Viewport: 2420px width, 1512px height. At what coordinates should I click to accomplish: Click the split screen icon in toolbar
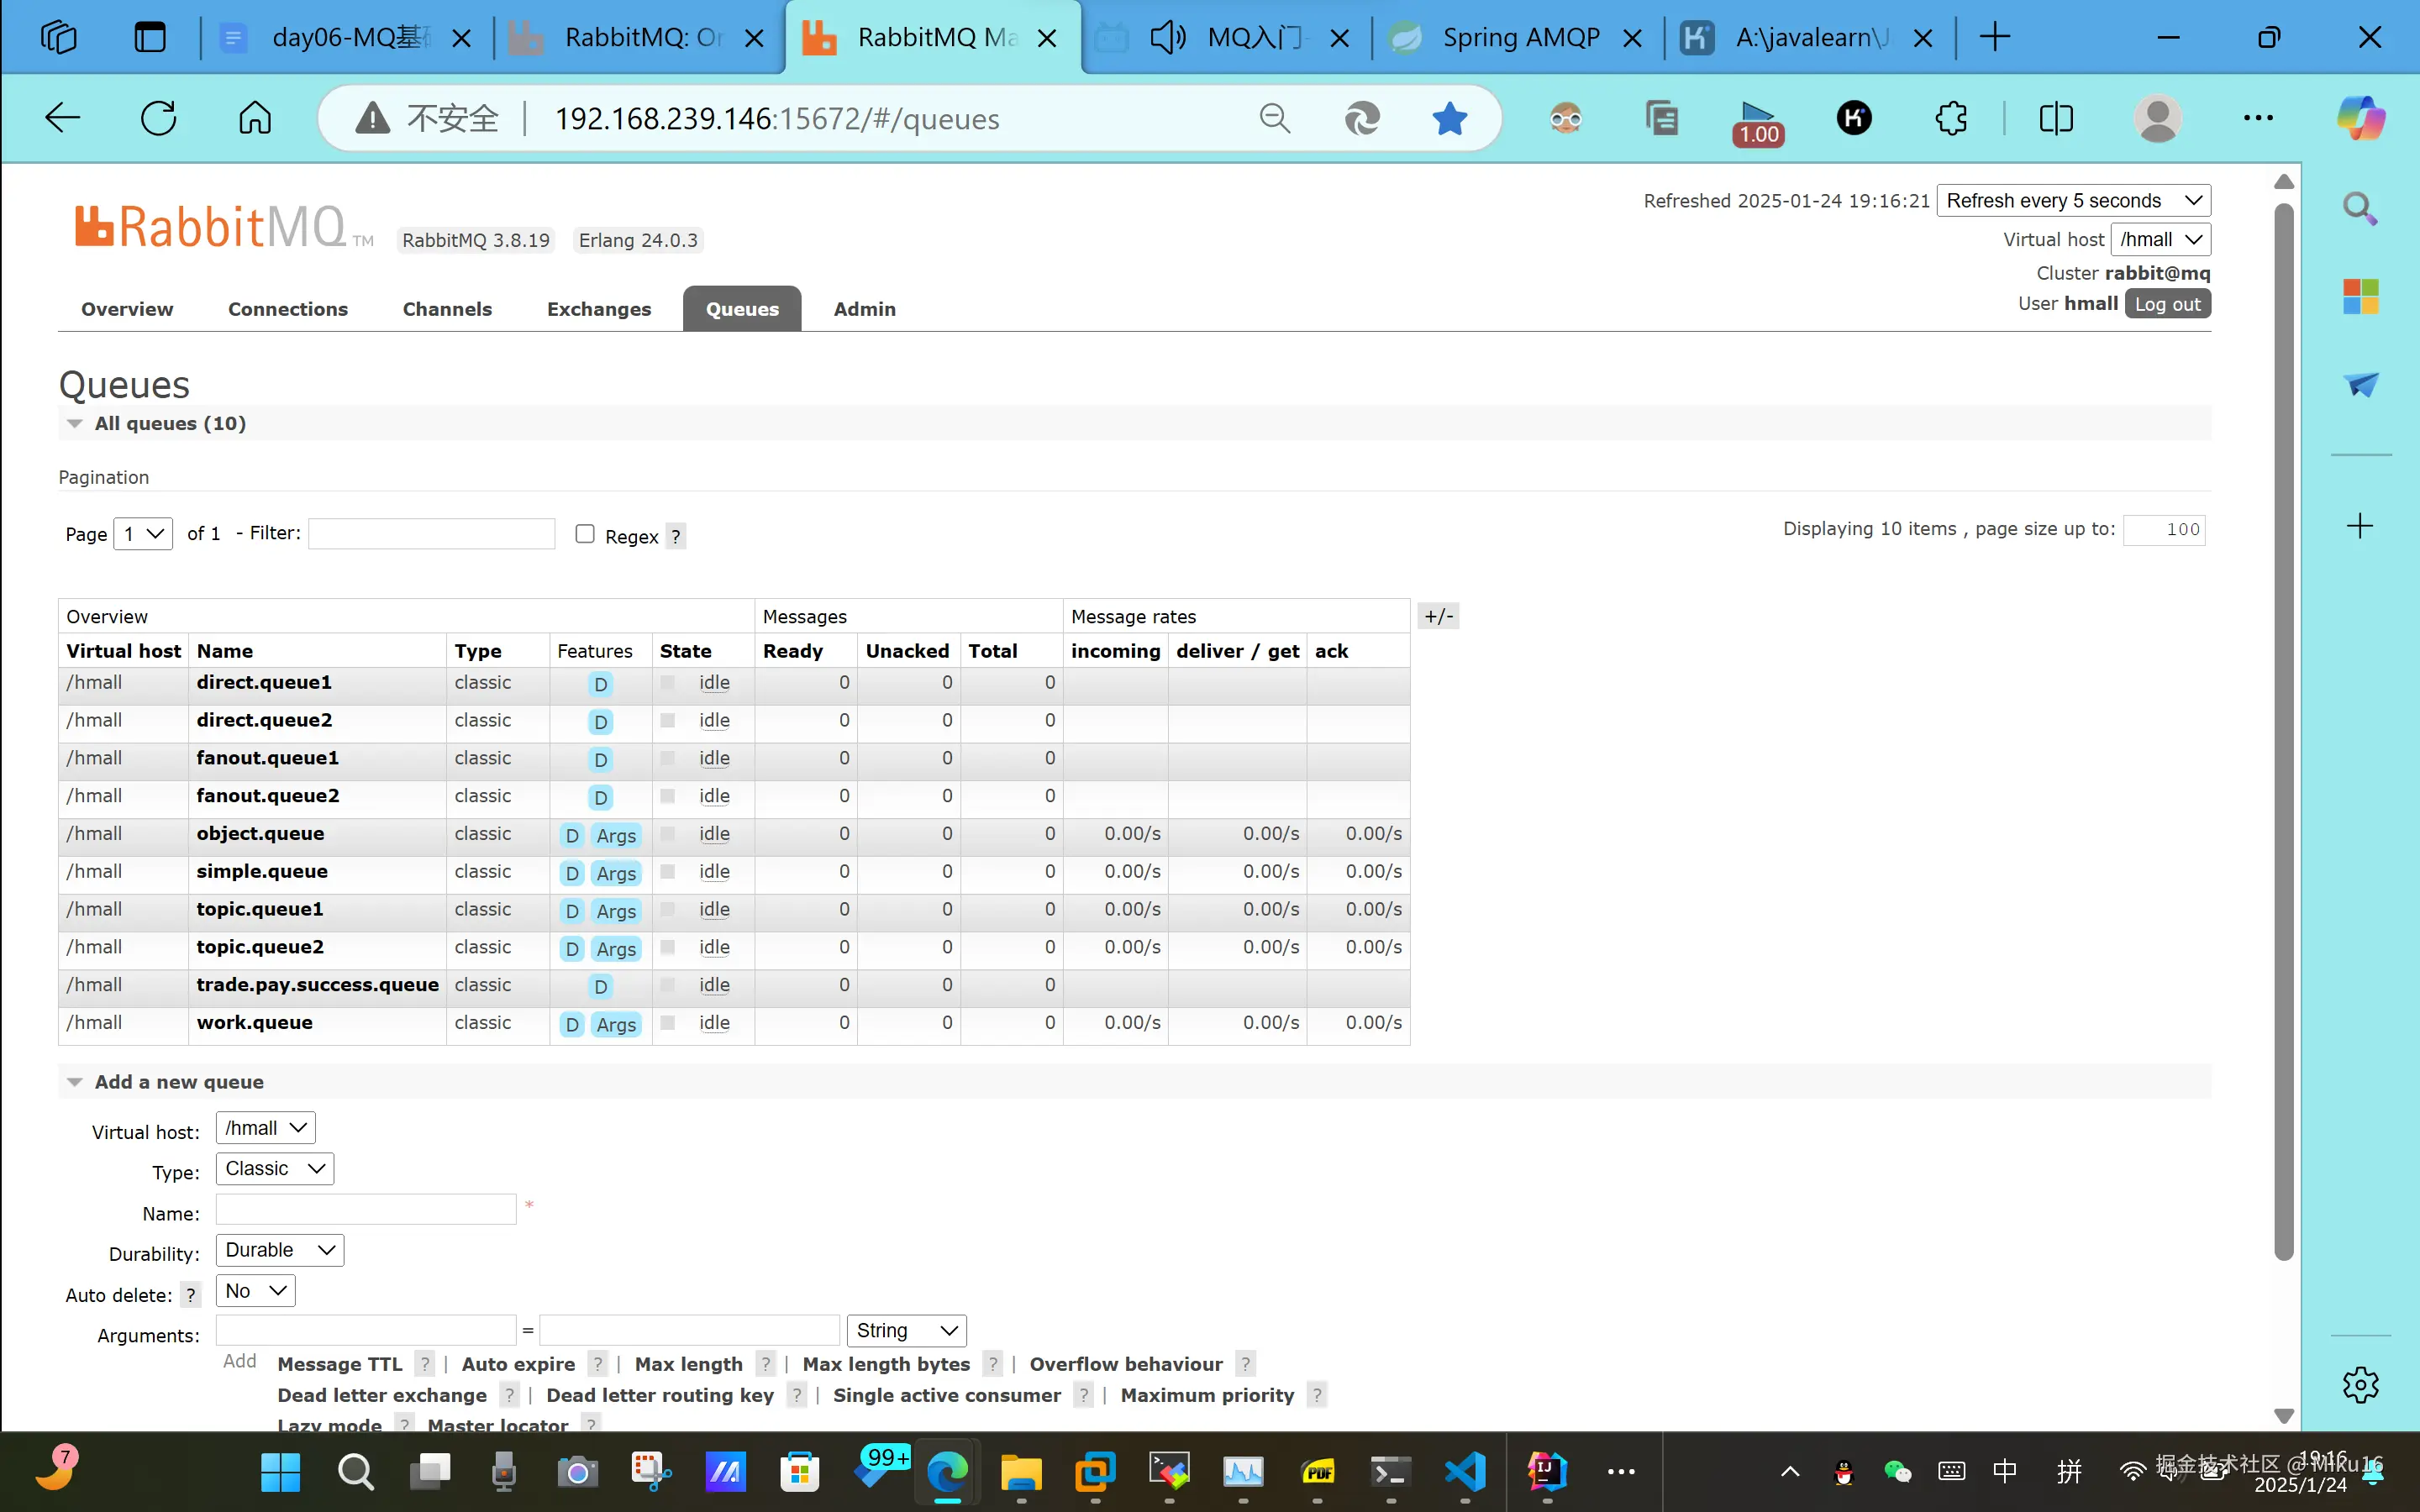(x=2056, y=118)
